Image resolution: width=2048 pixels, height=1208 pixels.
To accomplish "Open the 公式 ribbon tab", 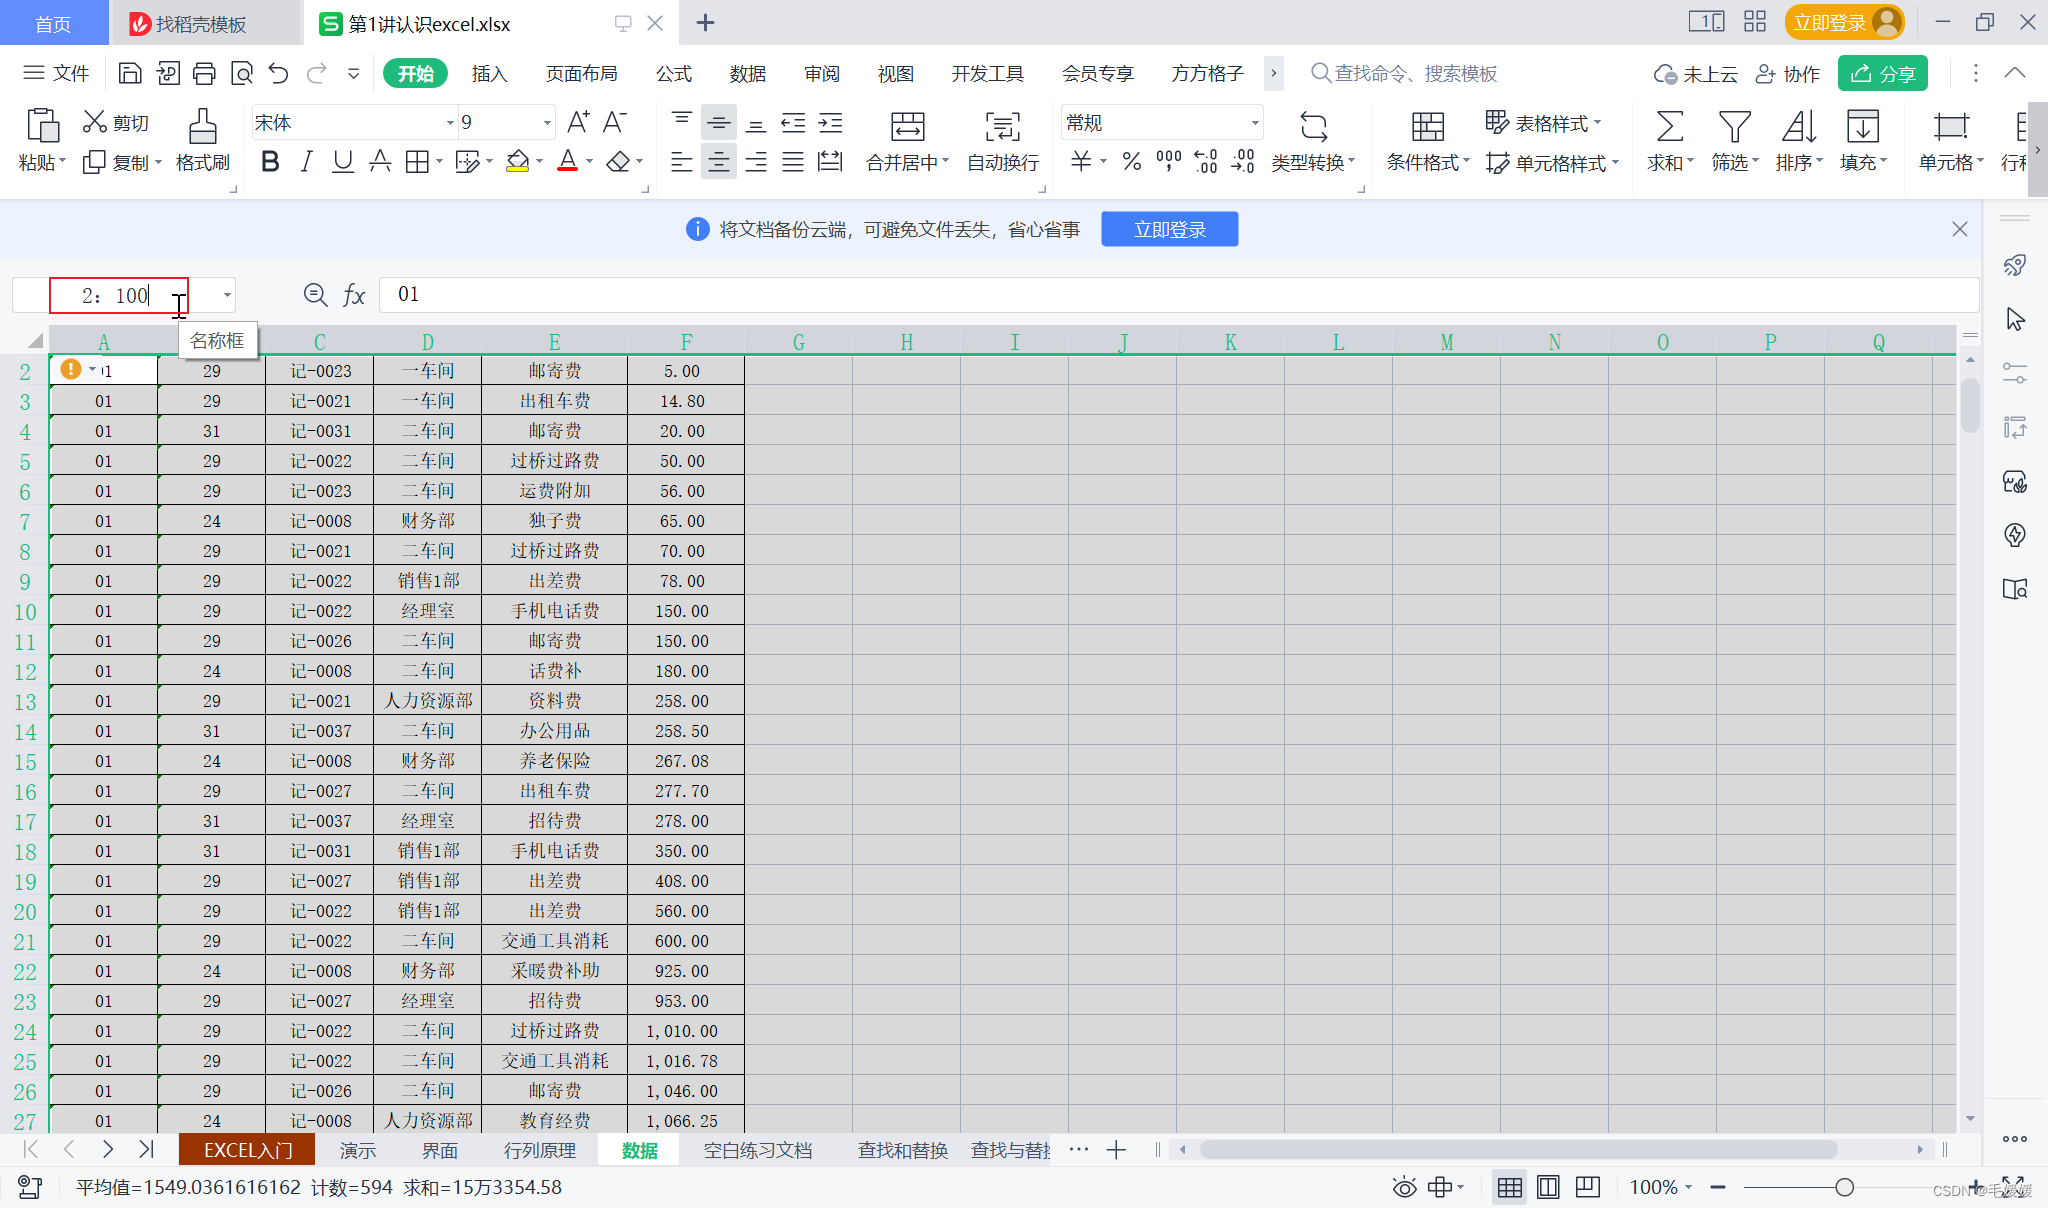I will click(x=674, y=74).
